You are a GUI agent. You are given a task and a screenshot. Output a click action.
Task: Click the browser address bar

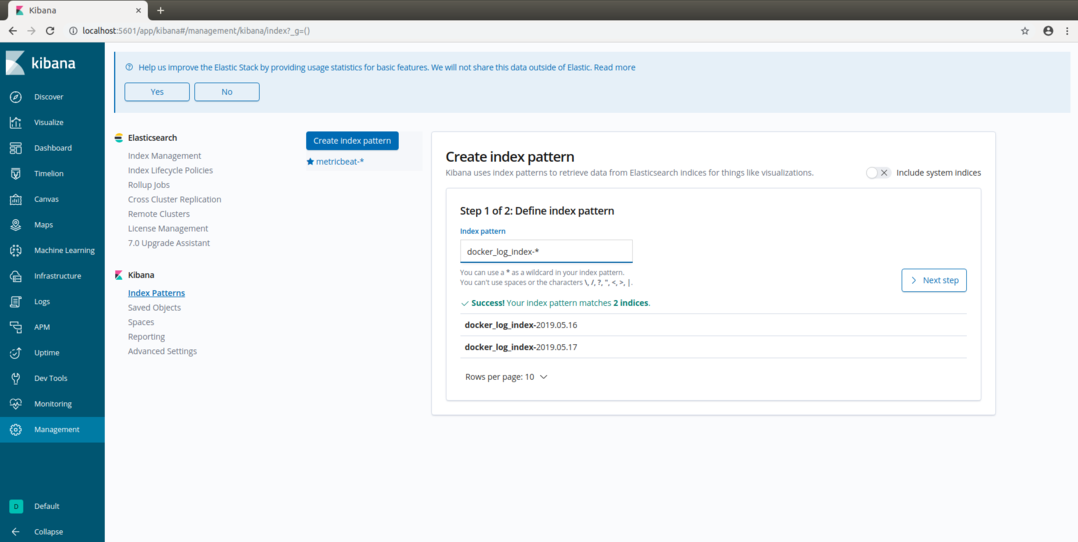(x=536, y=31)
